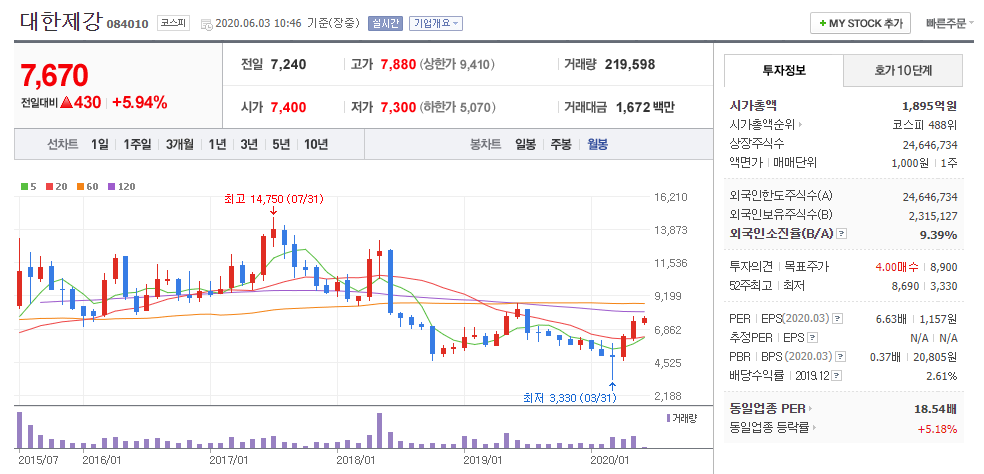Switch candlestick chart to 주봉
This screenshot has width=984, height=474.
point(561,144)
